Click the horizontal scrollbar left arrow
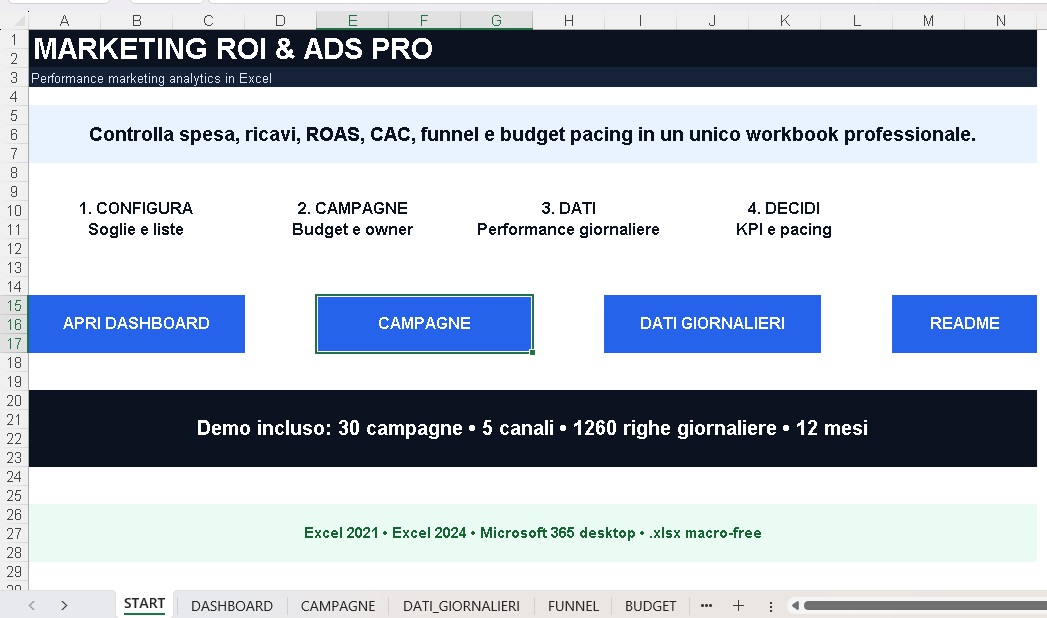The image size is (1047, 618). point(795,606)
